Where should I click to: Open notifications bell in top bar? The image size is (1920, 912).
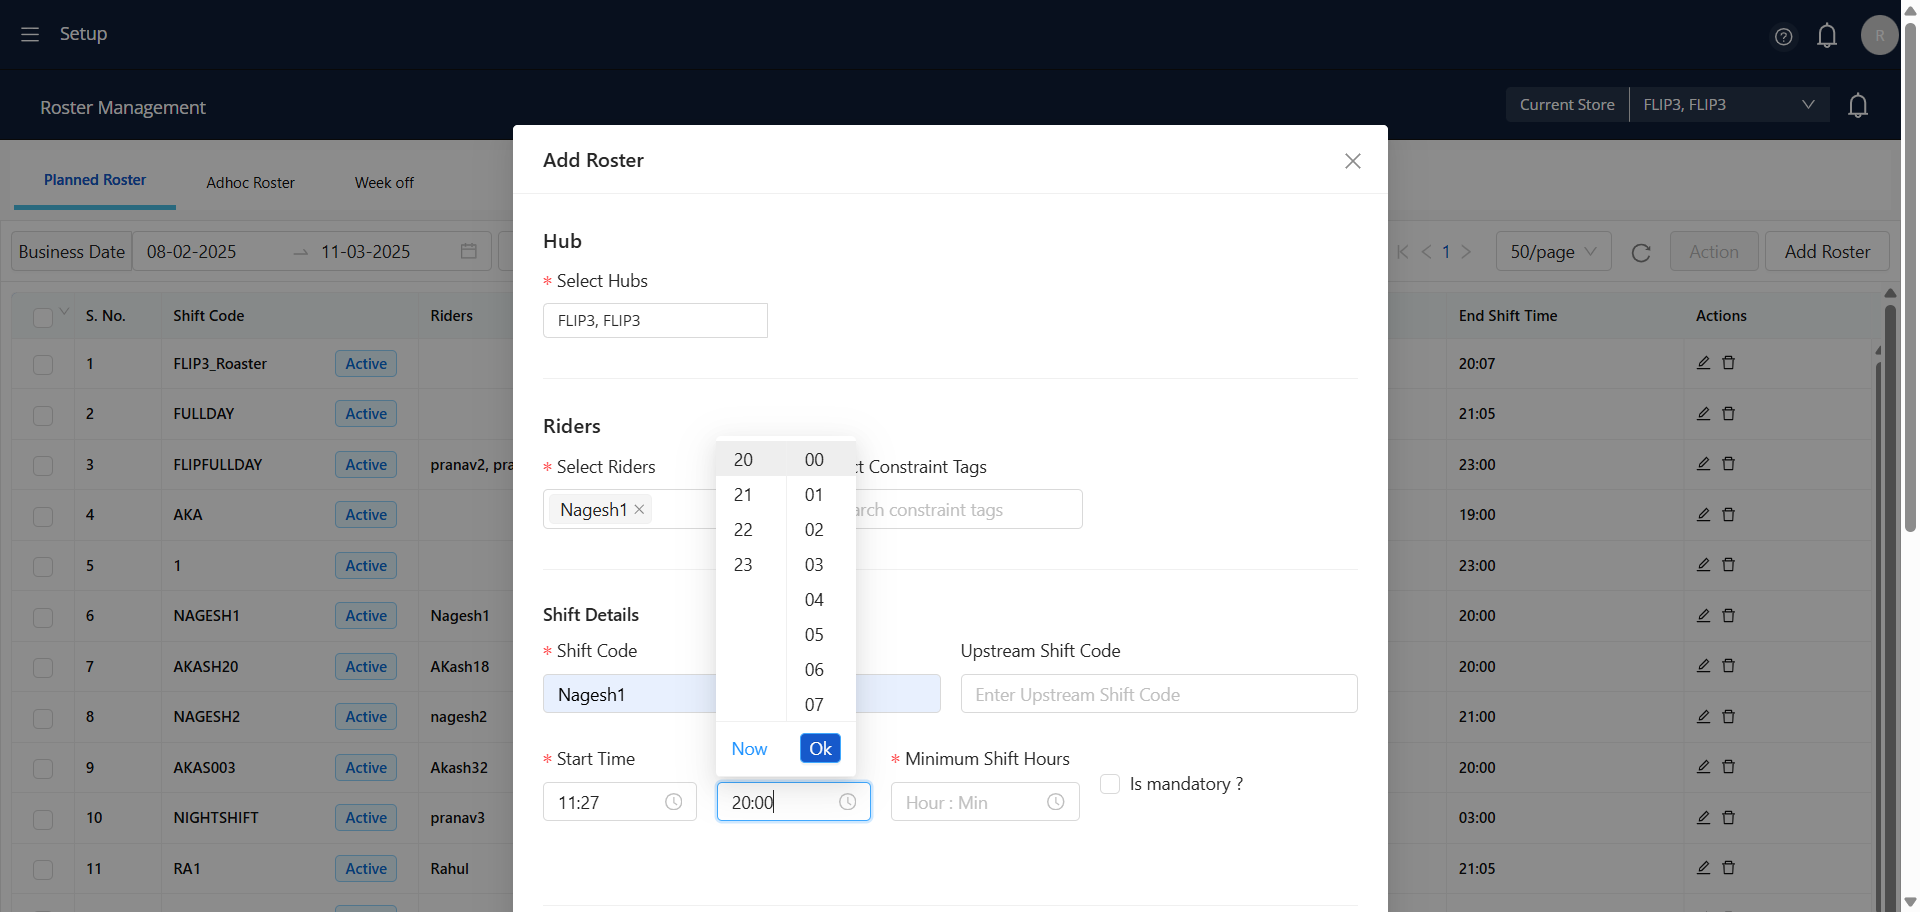(x=1827, y=36)
